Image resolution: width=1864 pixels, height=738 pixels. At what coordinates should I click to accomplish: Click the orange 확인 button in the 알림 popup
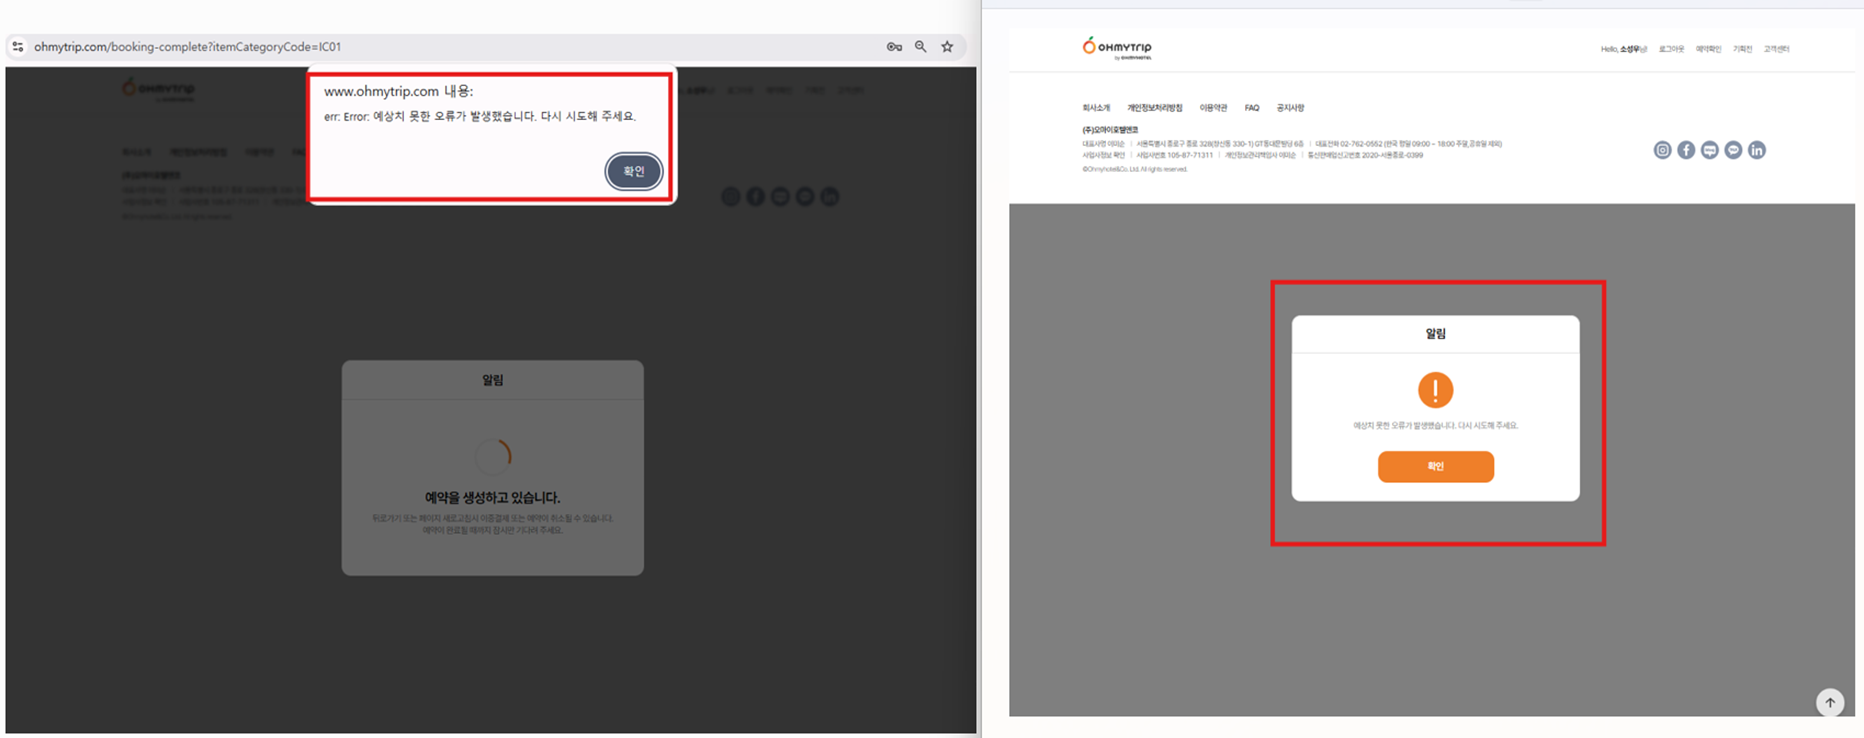pyautogui.click(x=1435, y=467)
